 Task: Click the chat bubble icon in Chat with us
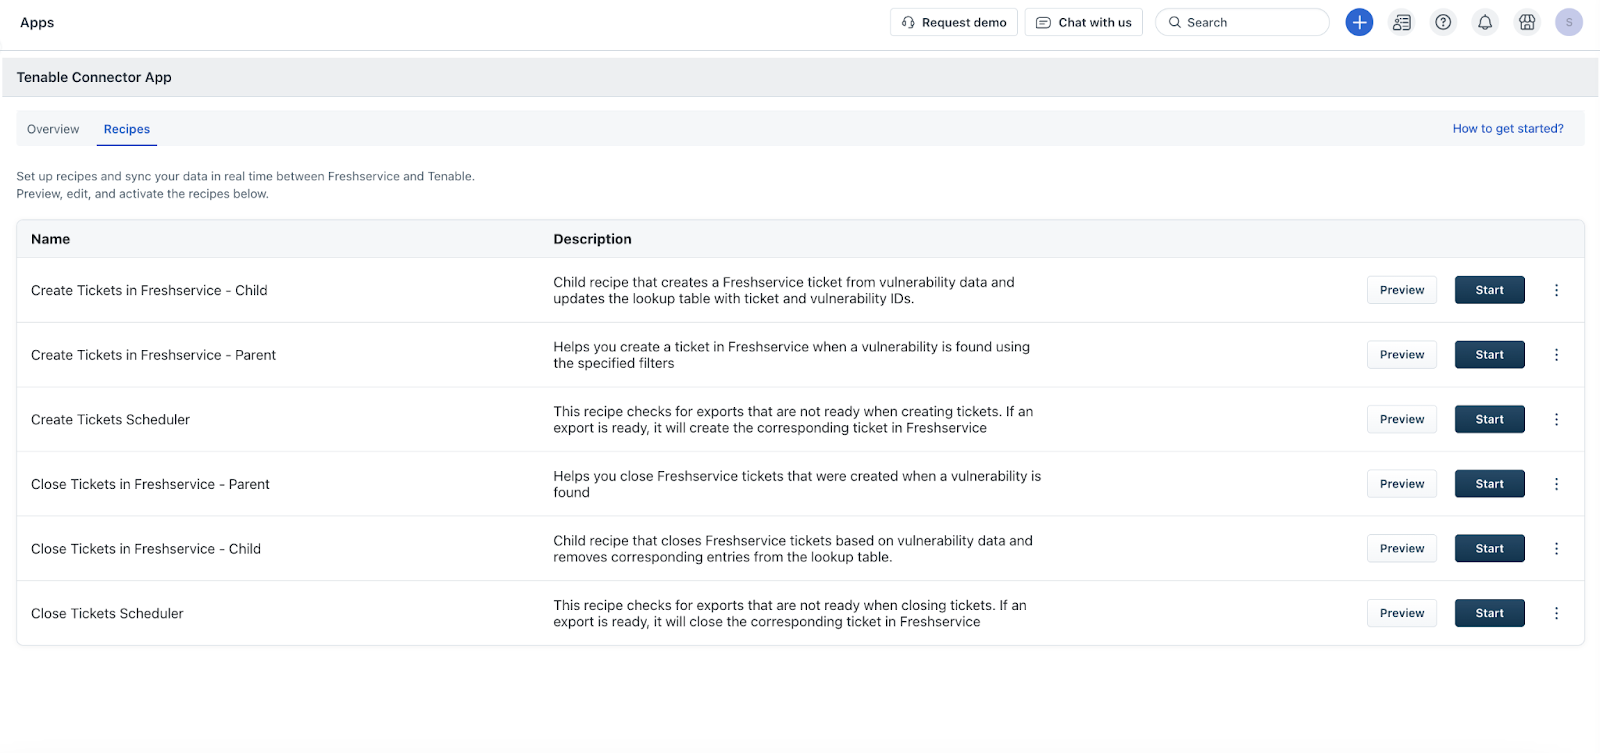[x=1043, y=22]
